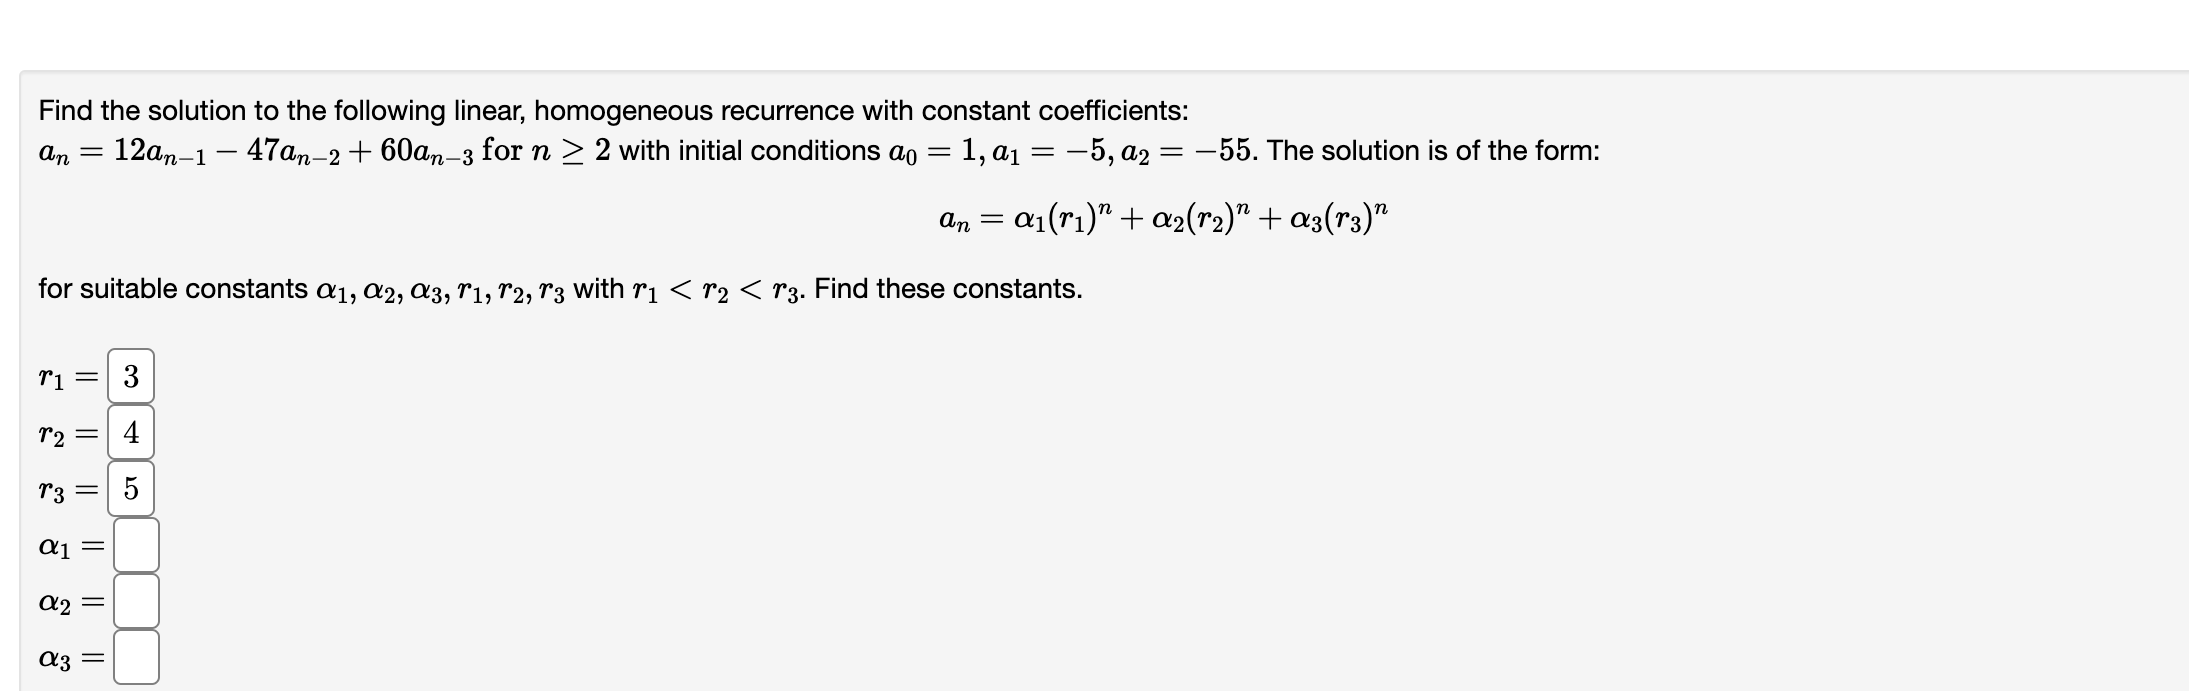The height and width of the screenshot is (691, 2189).
Task: Click the r1 input field containing 3
Action: click(133, 377)
